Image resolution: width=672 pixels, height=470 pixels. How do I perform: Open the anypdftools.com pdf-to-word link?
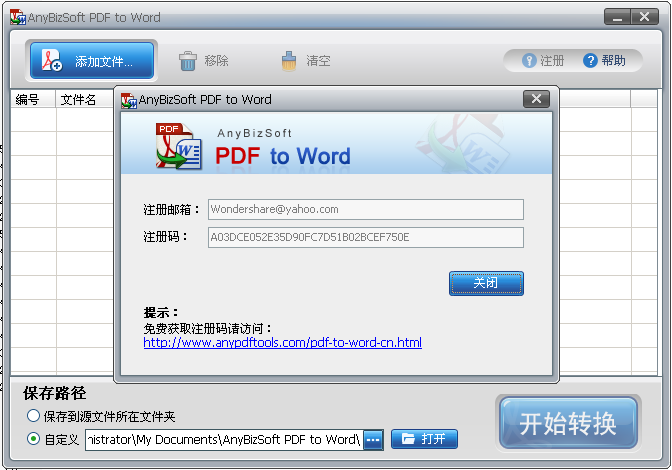point(282,342)
